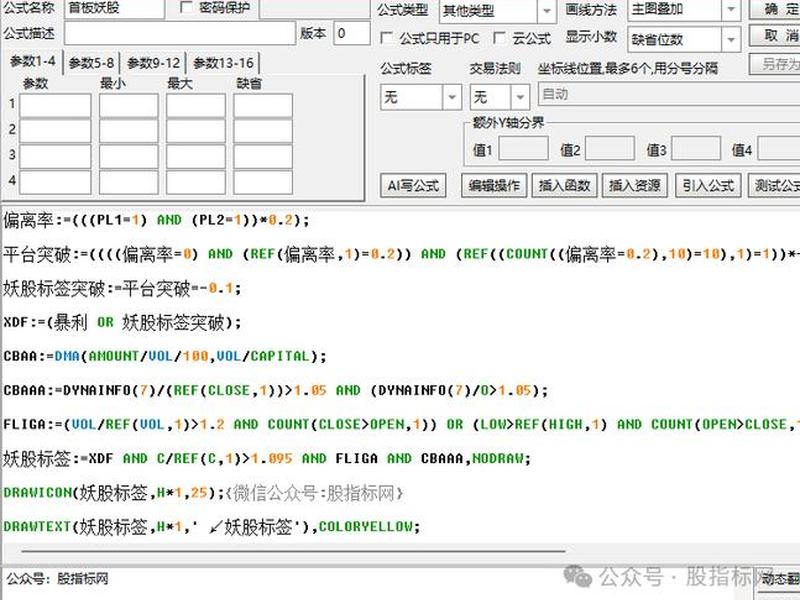
Task: Focus the 版本 field showing 0
Action: (x=352, y=34)
